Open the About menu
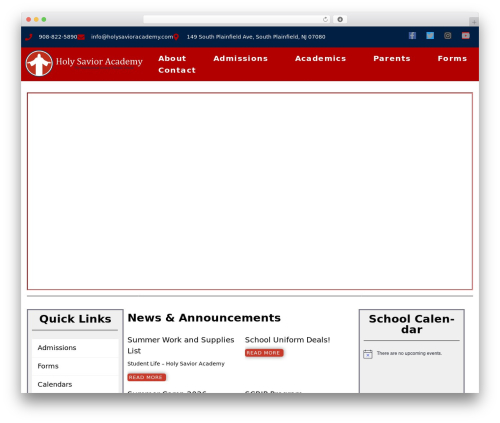This screenshot has width=500, height=423. (x=172, y=58)
